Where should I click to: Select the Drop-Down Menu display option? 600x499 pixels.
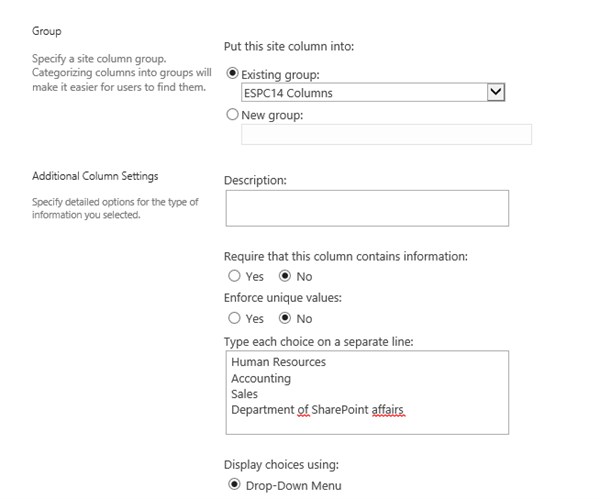coord(234,485)
